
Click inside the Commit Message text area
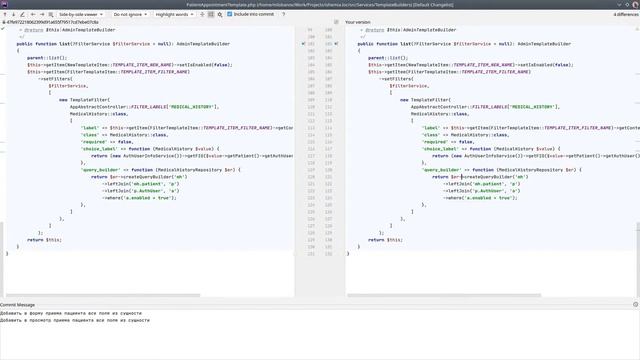[x=320, y=335]
